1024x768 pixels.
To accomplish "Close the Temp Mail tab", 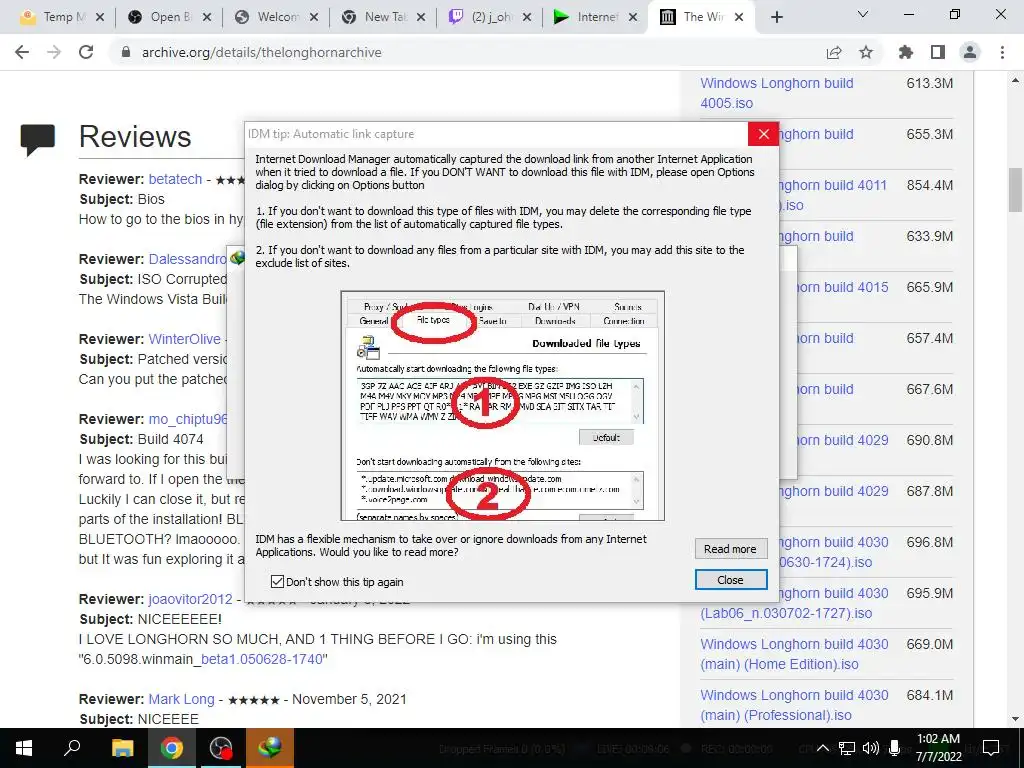I will click(99, 18).
